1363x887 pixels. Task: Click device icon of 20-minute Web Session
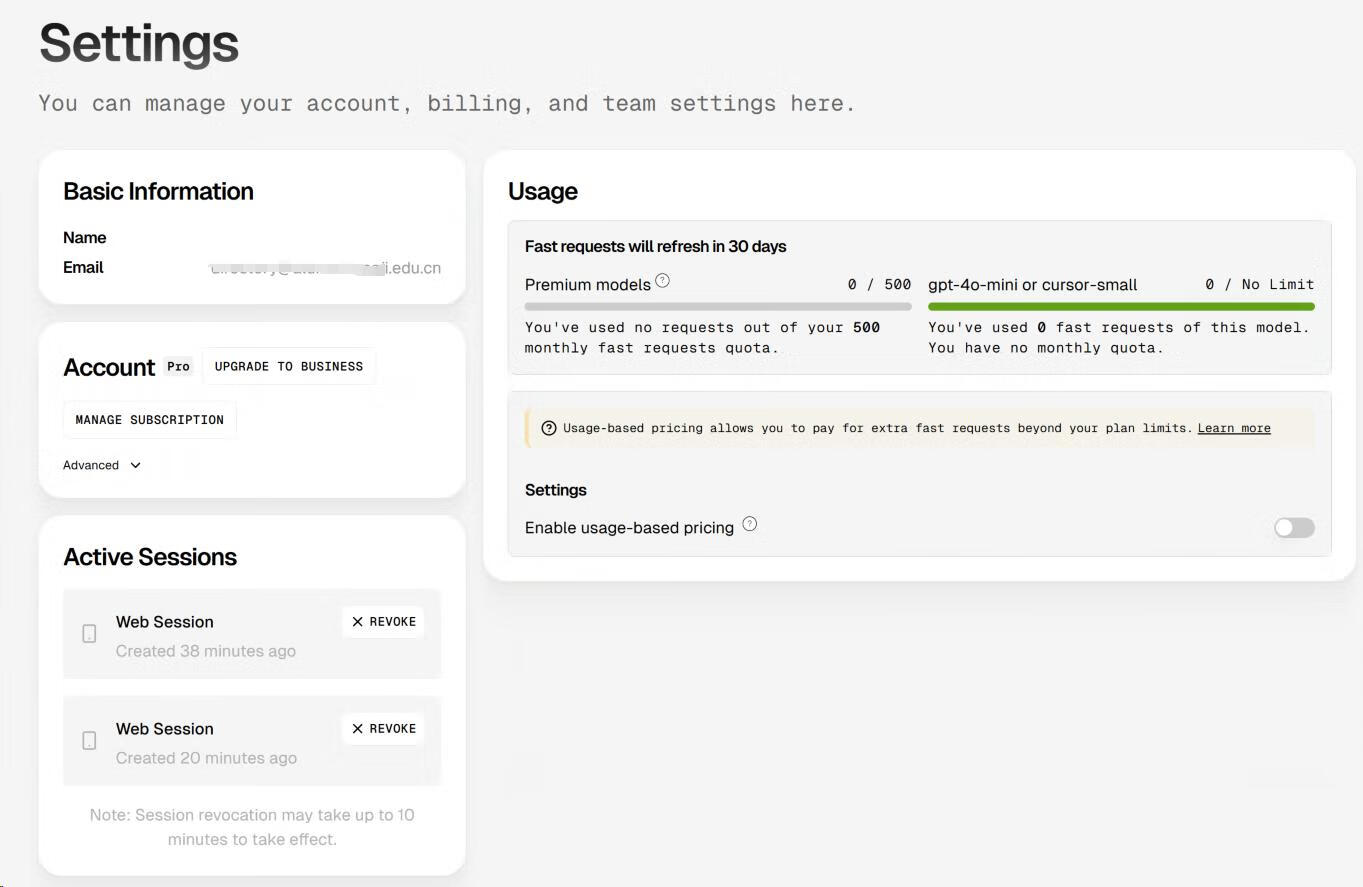89,741
